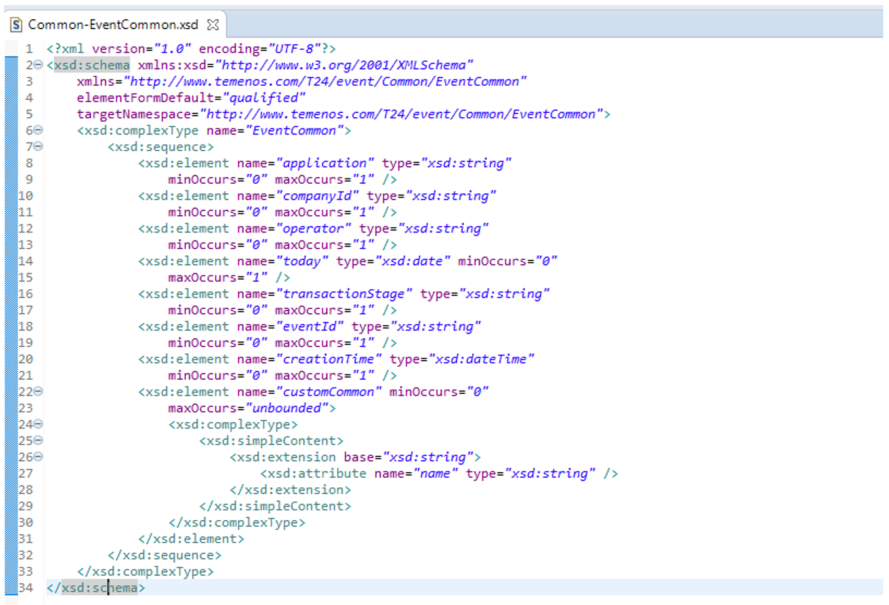The image size is (889, 605).
Task: Collapse the EventCommon complexType fold on line 6
Action: click(38, 131)
